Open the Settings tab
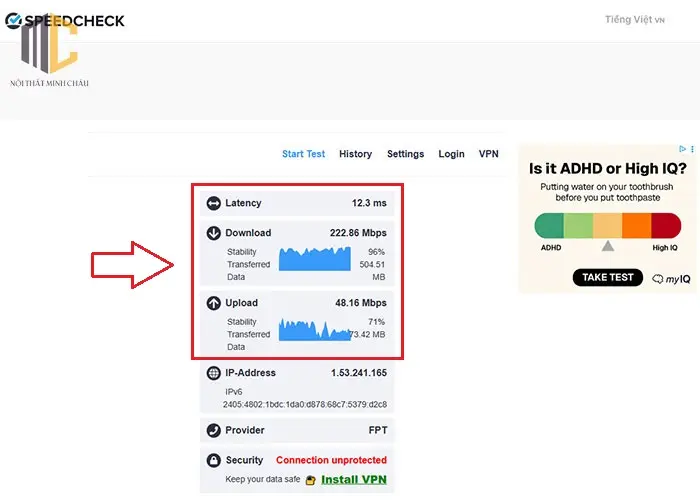The image size is (700, 500). (x=405, y=154)
